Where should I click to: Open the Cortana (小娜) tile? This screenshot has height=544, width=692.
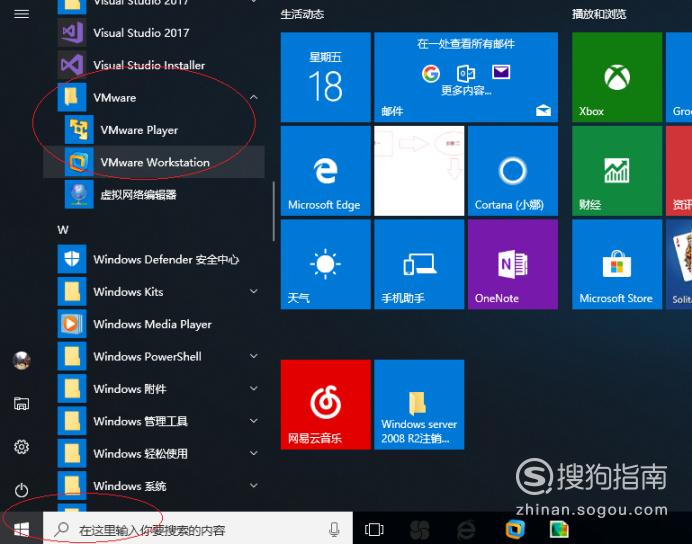513,171
